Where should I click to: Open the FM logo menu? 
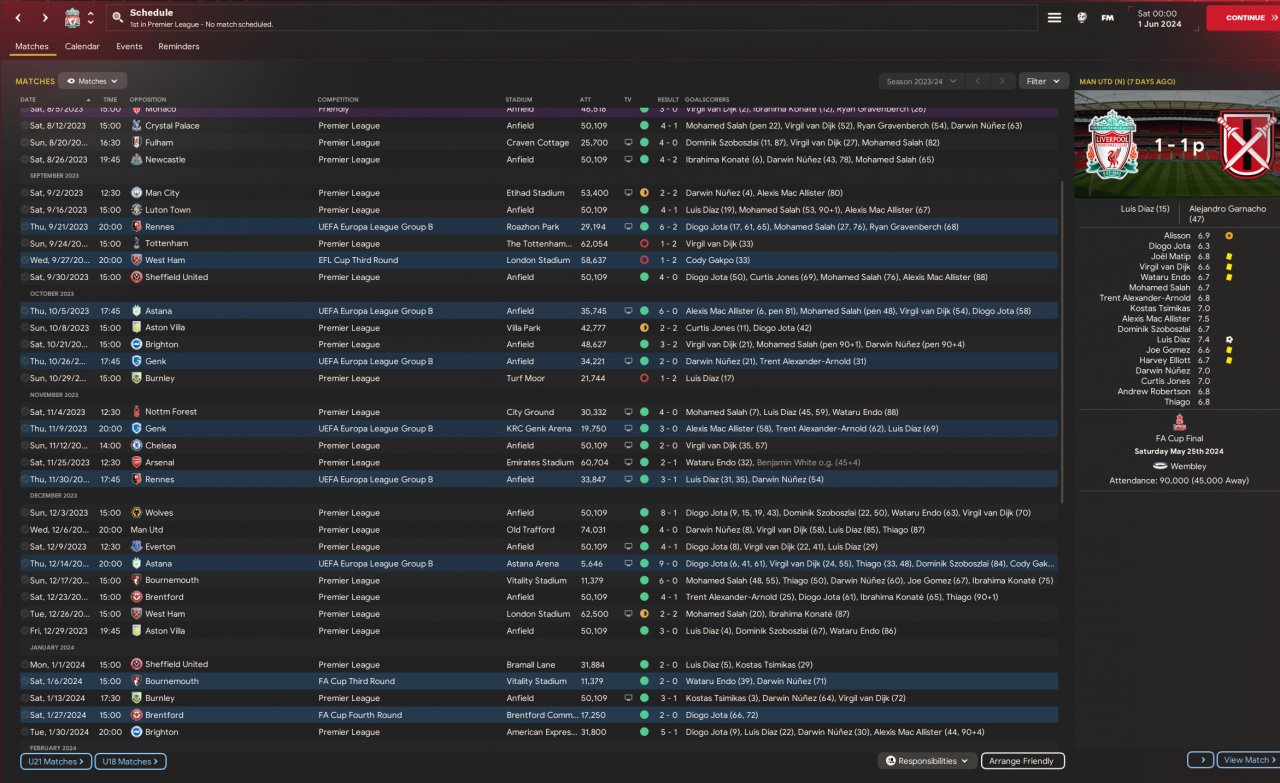(1108, 18)
